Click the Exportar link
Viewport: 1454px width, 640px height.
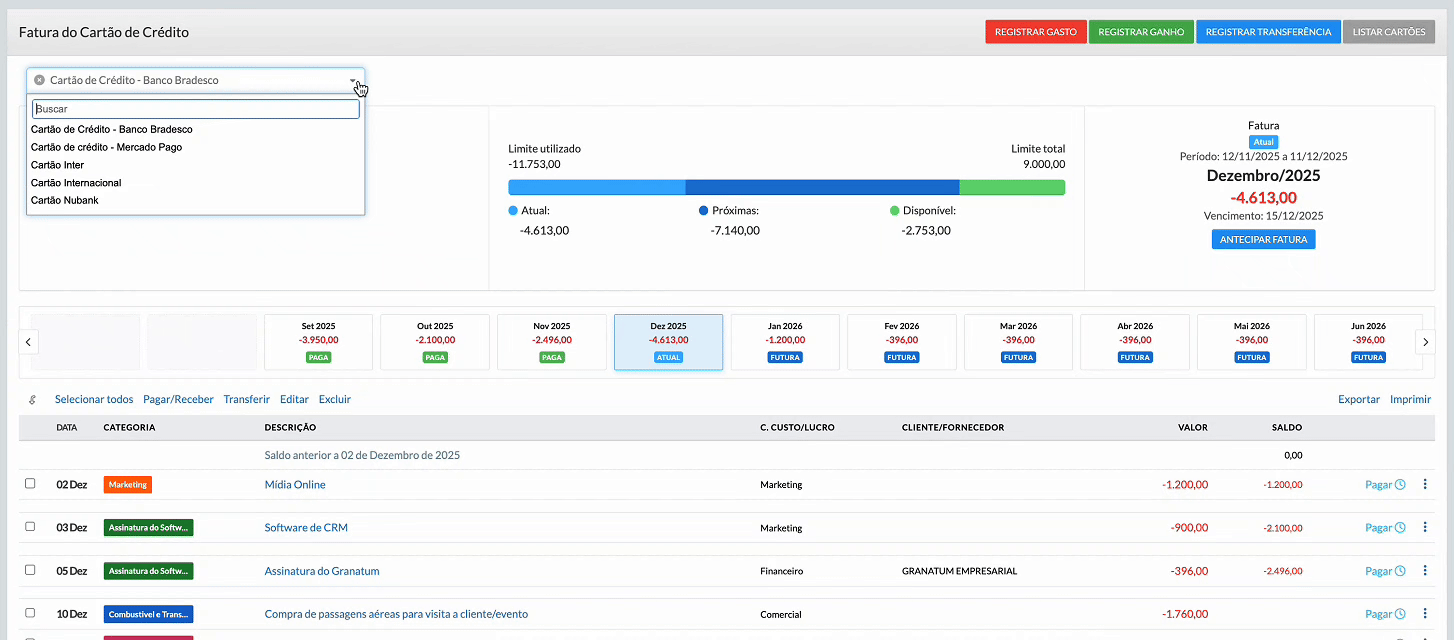pos(1359,399)
